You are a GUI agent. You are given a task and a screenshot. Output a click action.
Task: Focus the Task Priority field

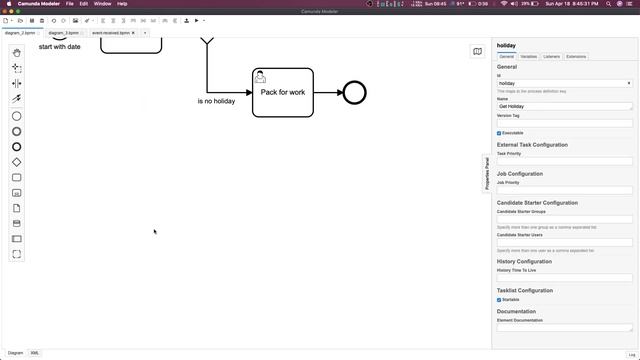[x=564, y=161]
